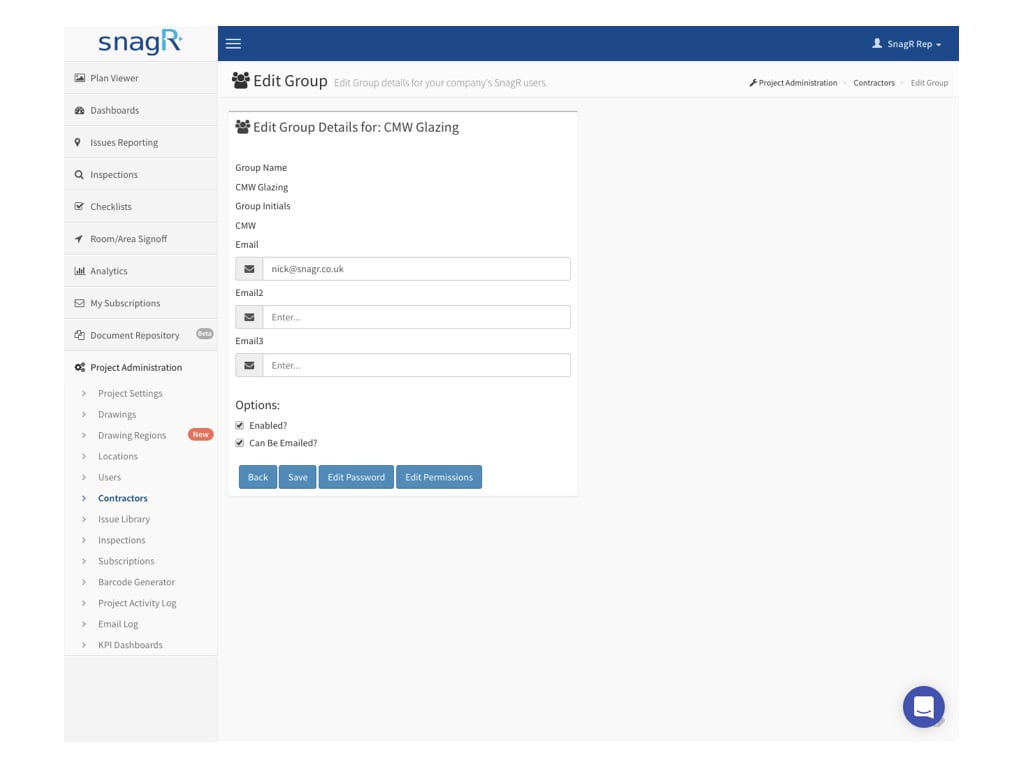Open Checklists menu item
Screen dimensions: 1024x768
tap(140, 206)
